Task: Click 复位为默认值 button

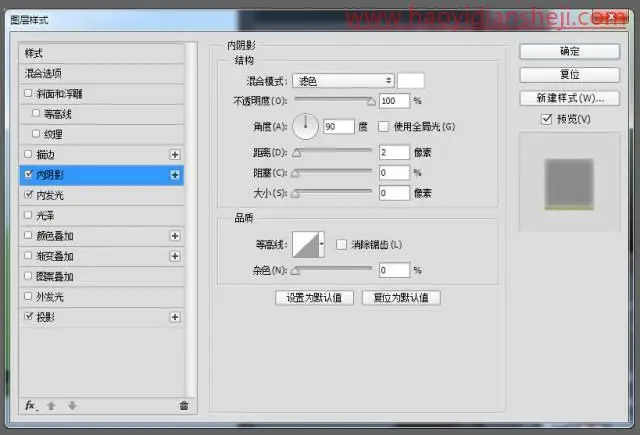Action: click(401, 298)
